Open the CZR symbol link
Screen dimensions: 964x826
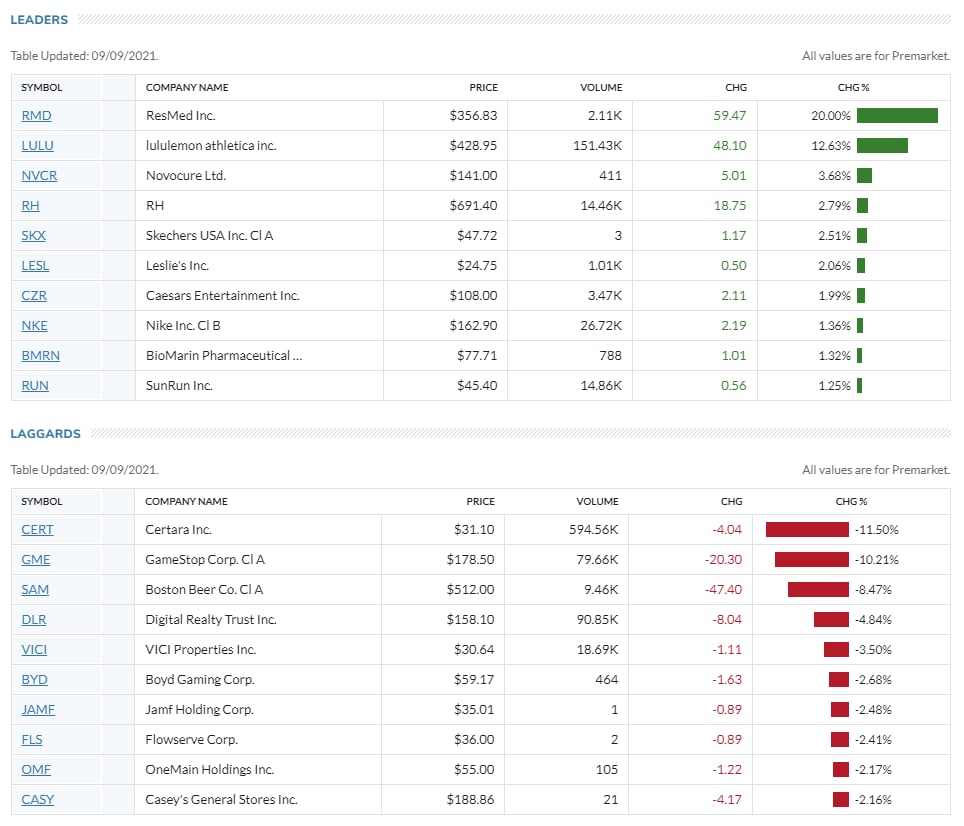[34, 296]
